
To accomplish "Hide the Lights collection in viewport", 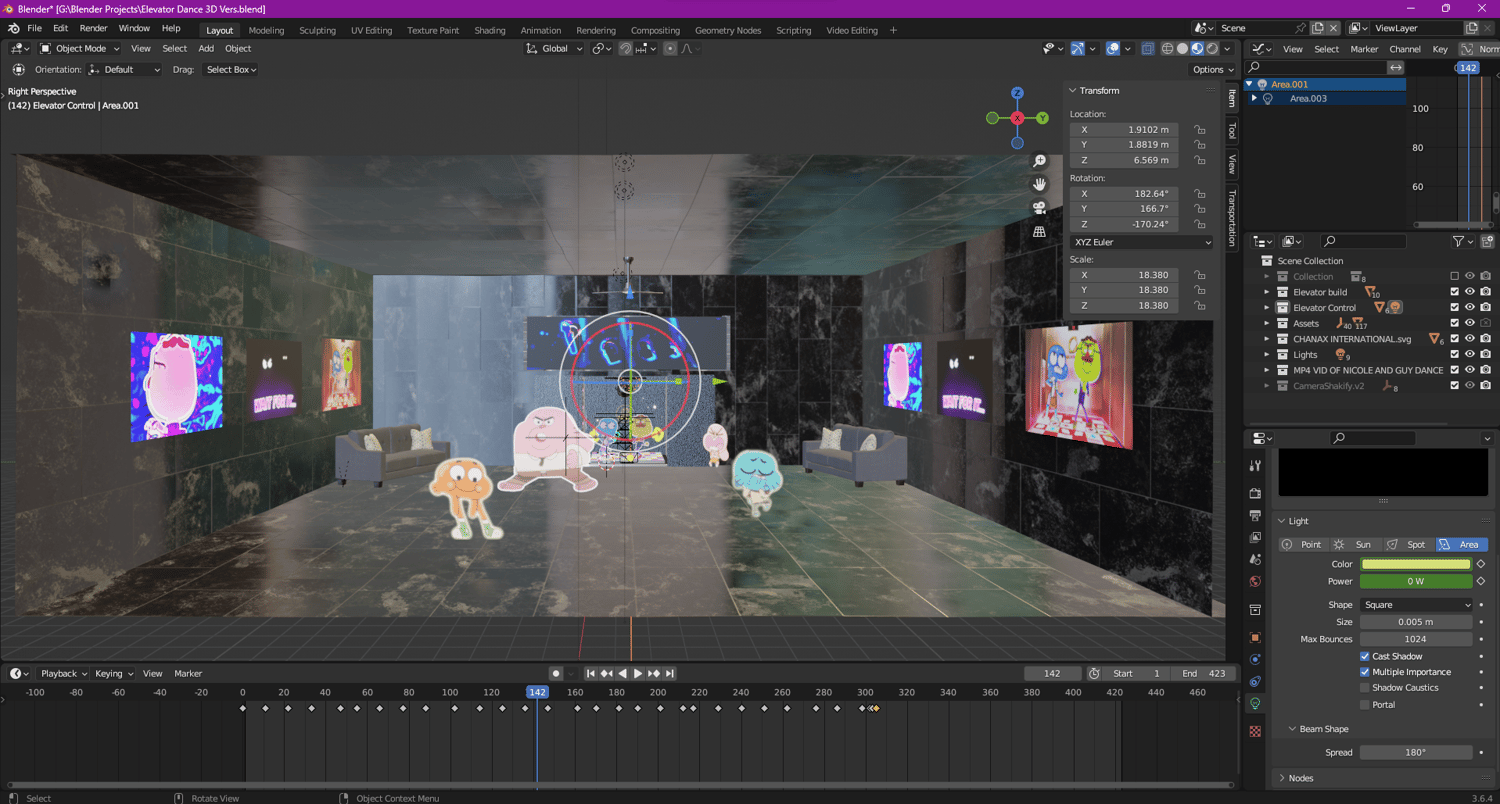I will [1469, 354].
